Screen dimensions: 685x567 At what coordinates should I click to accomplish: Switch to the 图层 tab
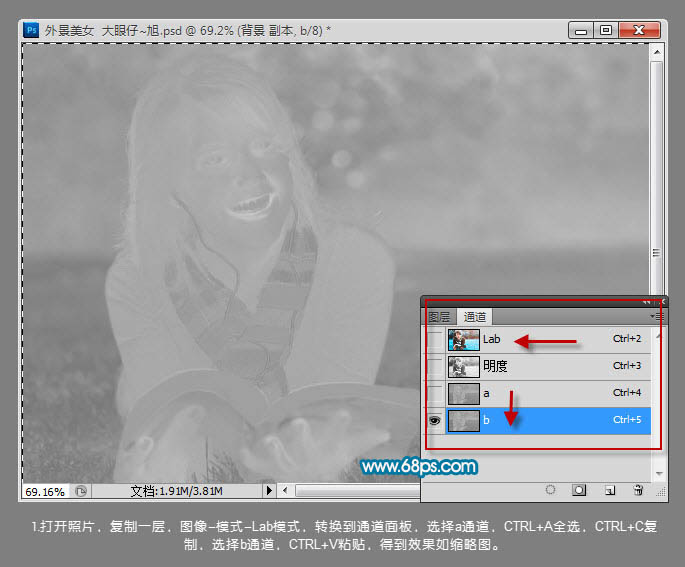pos(439,317)
